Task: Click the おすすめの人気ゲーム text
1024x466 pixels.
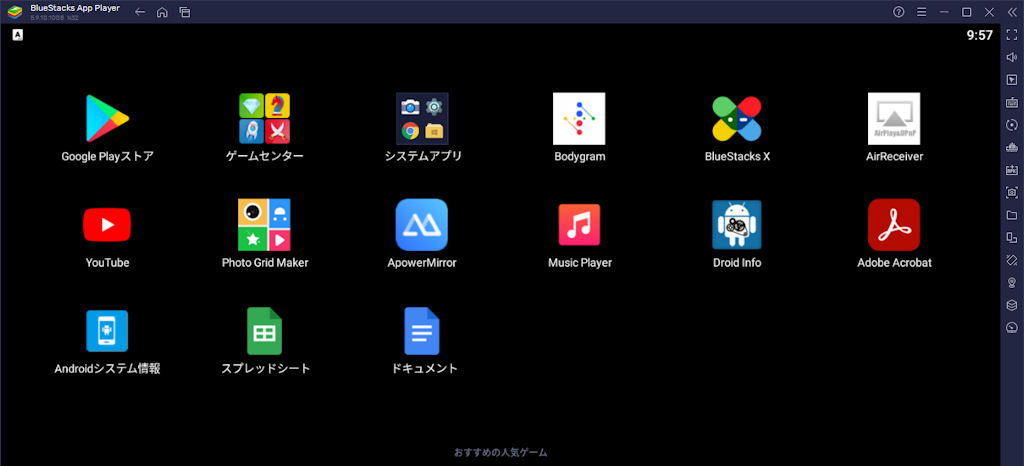Action: (500, 452)
